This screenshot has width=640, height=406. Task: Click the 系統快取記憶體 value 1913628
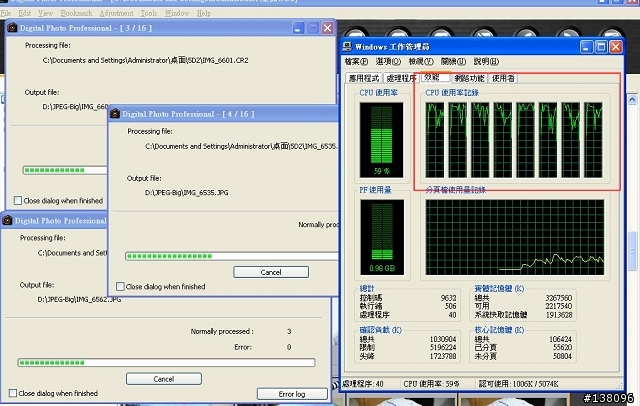click(559, 315)
